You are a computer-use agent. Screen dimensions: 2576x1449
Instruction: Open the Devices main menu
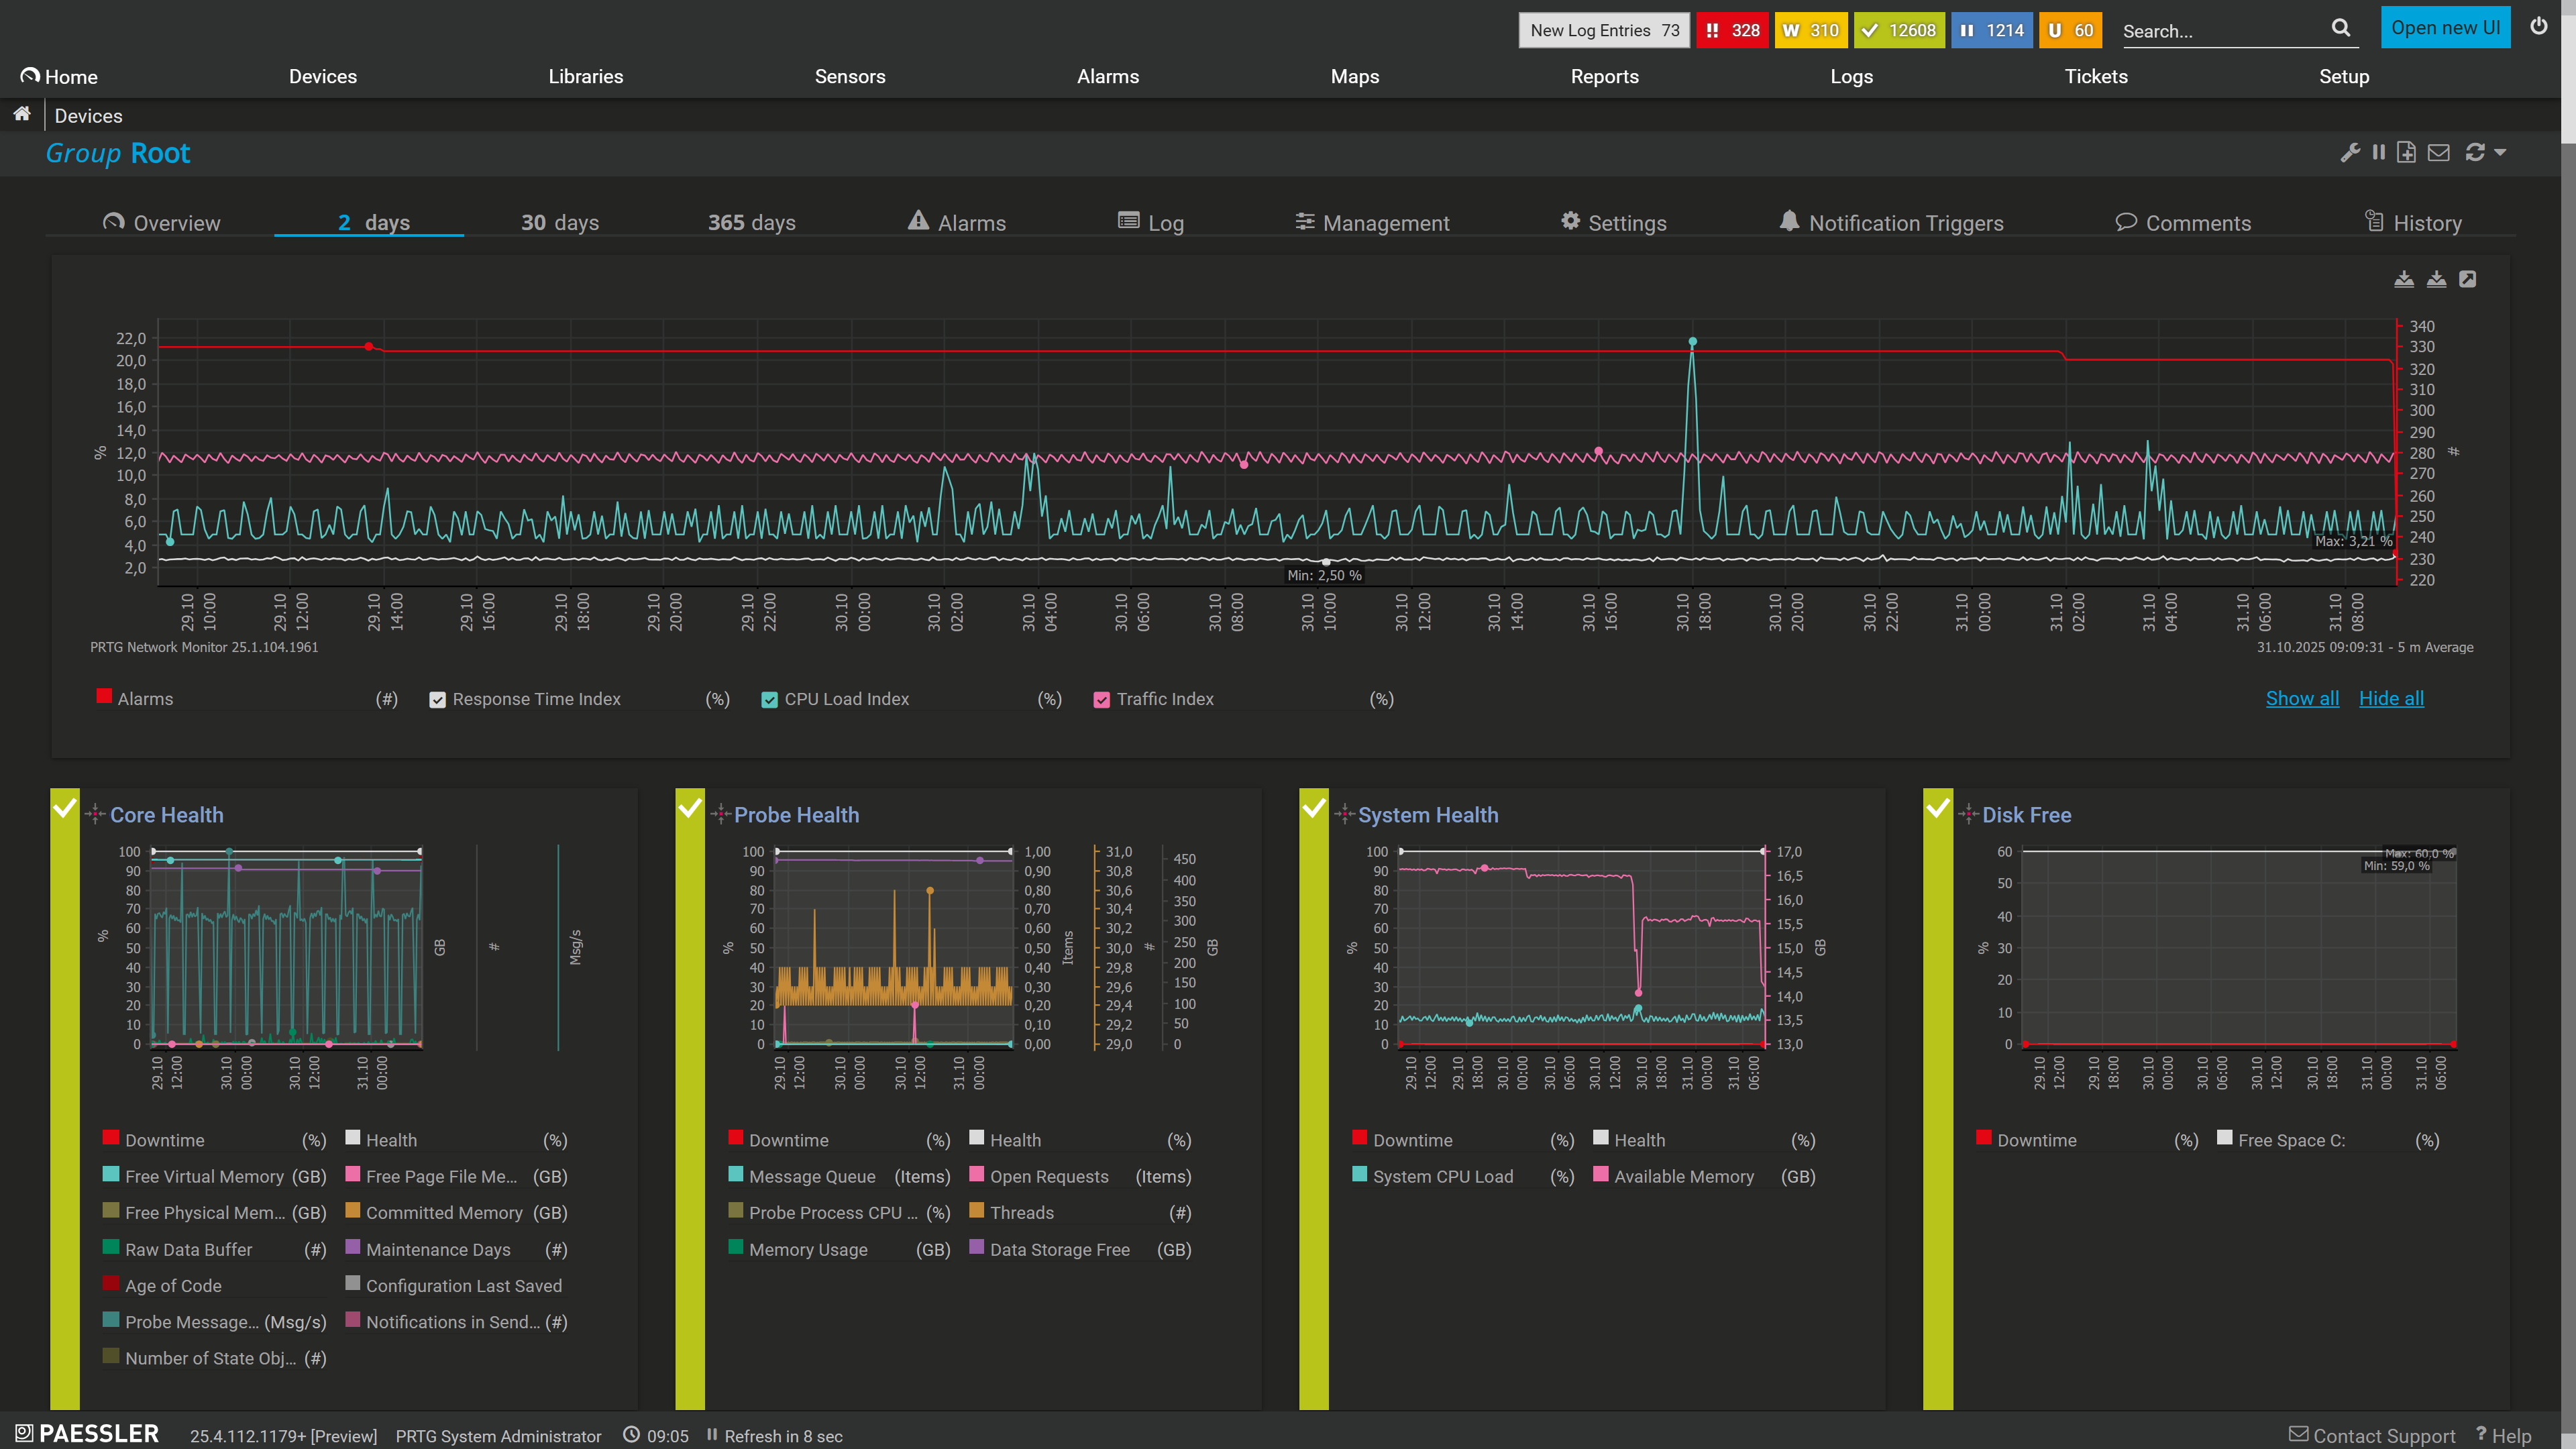pyautogui.click(x=322, y=76)
